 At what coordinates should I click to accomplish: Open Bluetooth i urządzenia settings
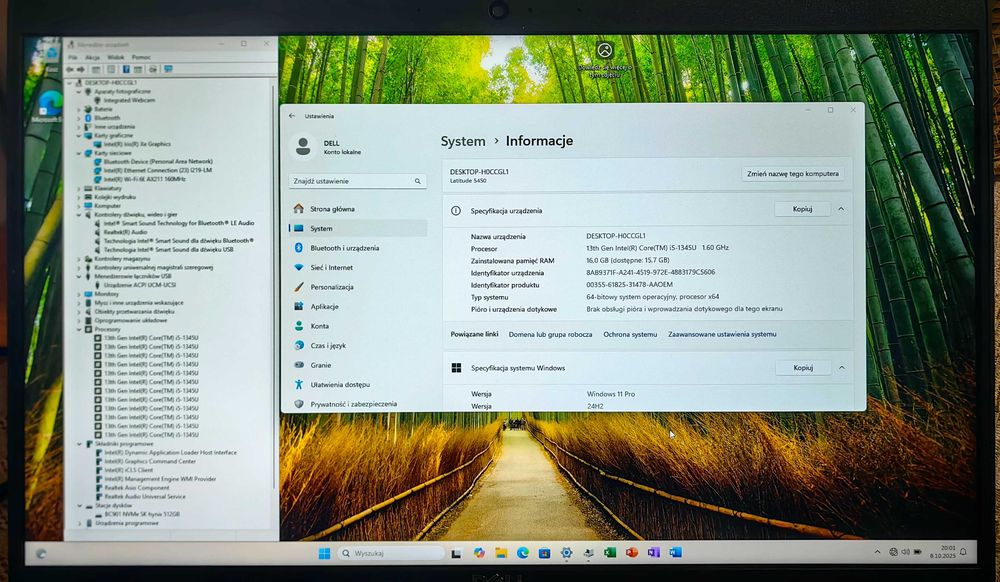[357, 248]
